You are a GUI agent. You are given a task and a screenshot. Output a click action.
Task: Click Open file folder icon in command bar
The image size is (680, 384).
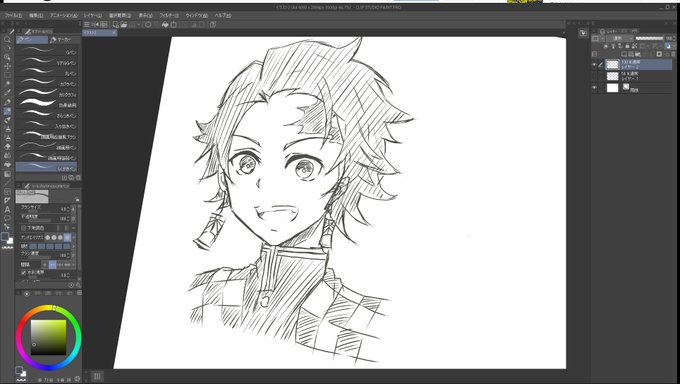click(124, 24)
